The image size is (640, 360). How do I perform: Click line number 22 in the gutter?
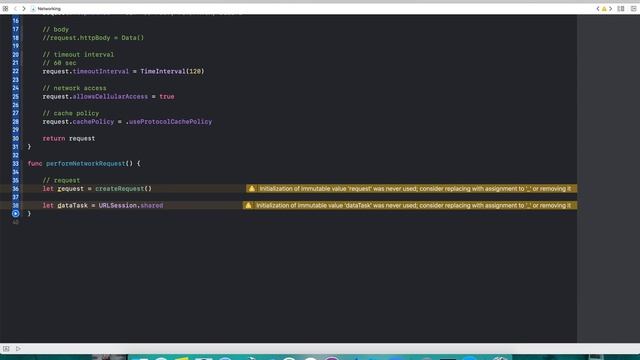16,71
